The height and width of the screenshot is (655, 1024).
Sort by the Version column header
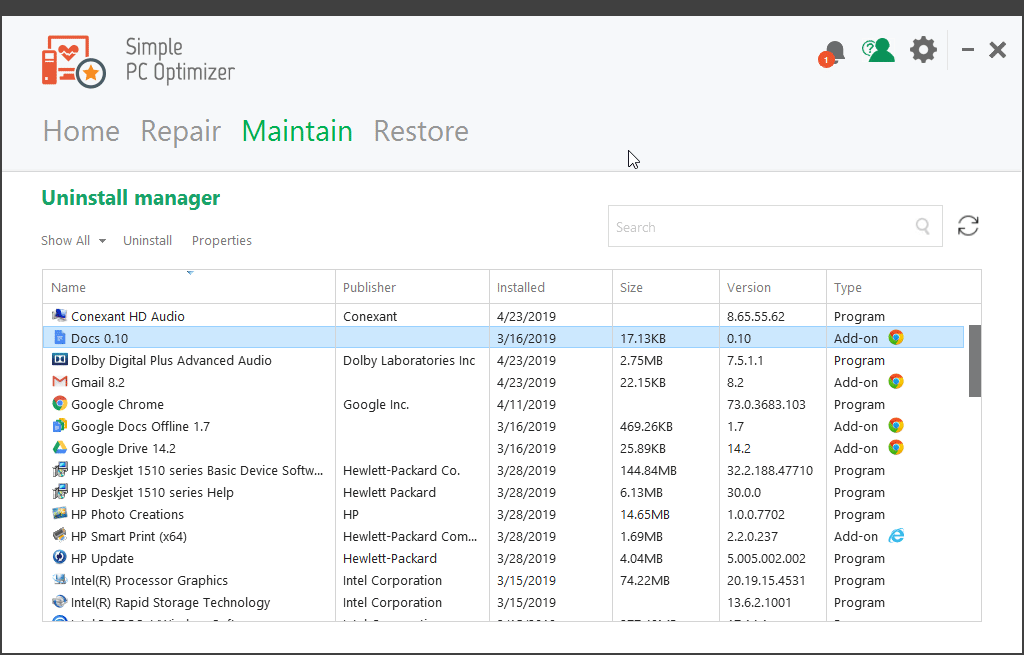point(773,287)
